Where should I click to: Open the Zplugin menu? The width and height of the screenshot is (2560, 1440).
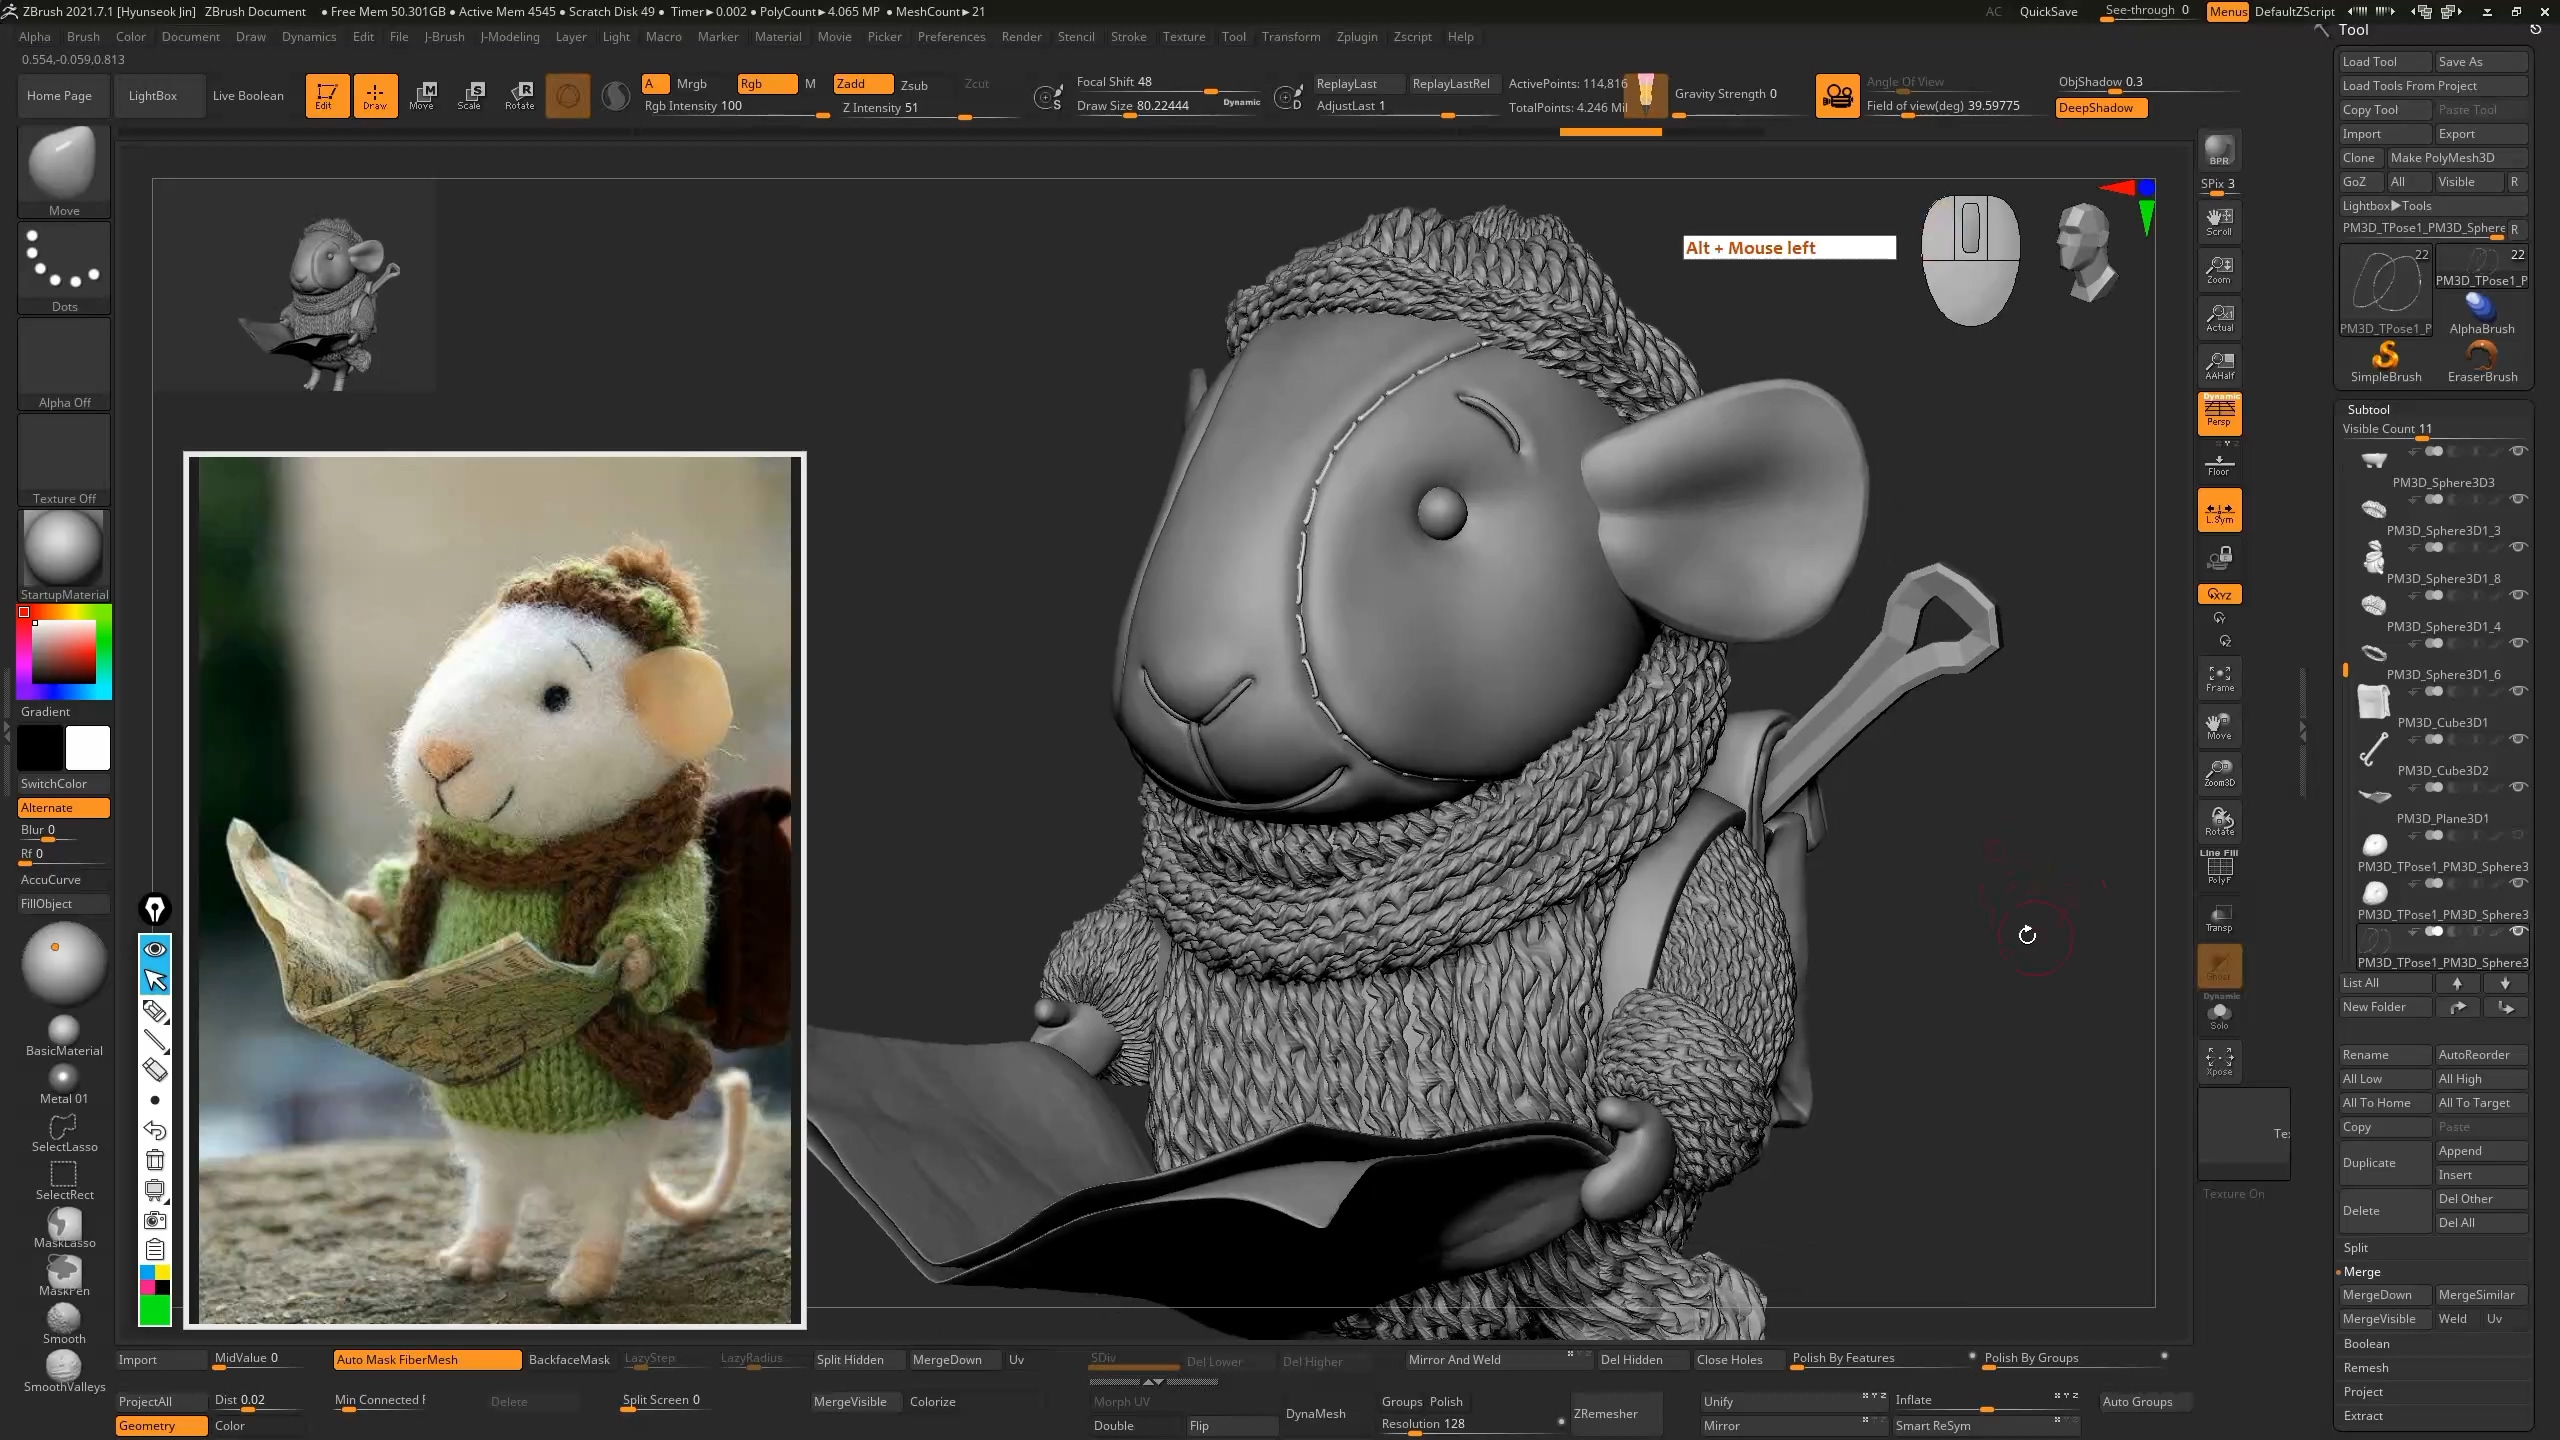(1356, 36)
